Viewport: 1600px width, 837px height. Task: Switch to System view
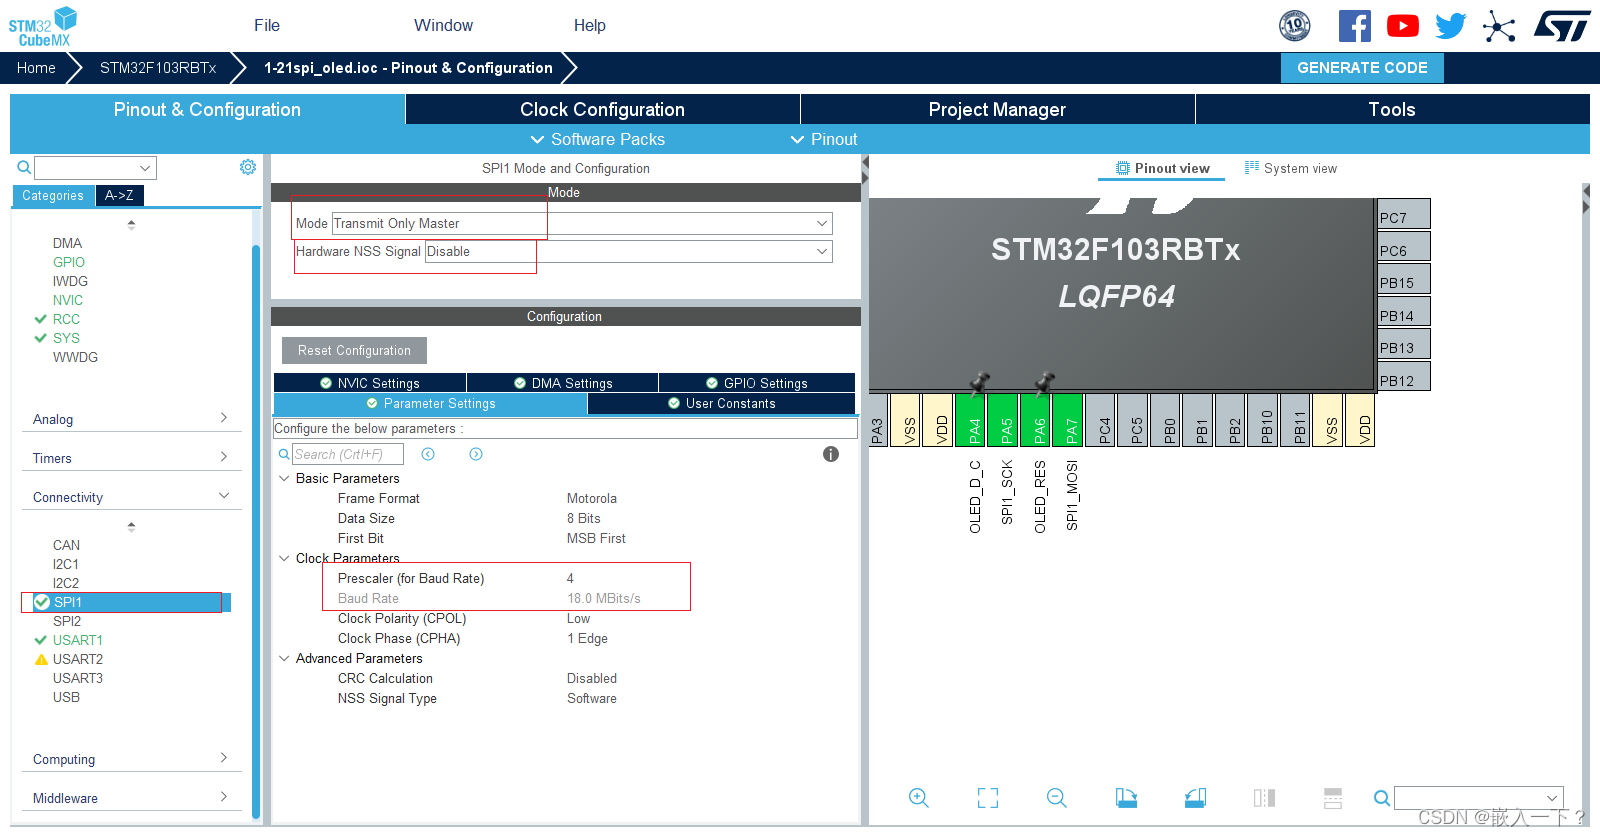pyautogui.click(x=1291, y=168)
